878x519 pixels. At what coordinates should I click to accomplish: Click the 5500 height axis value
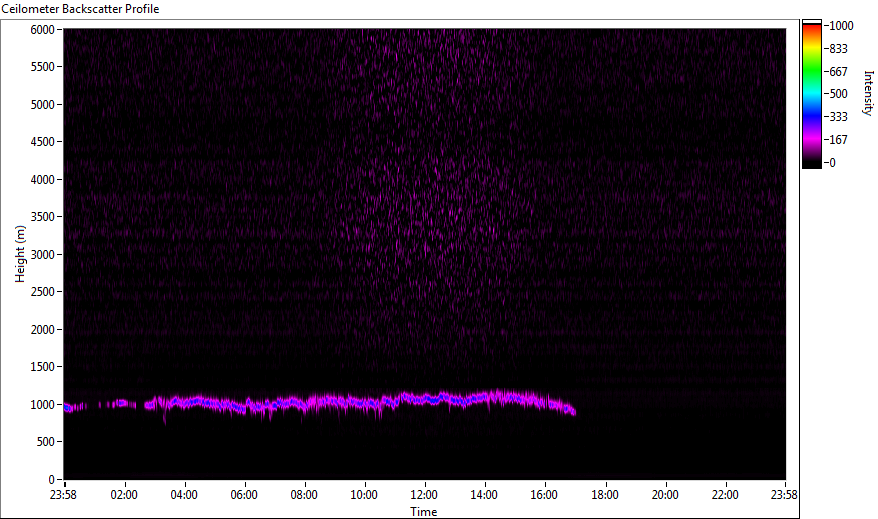coord(43,67)
